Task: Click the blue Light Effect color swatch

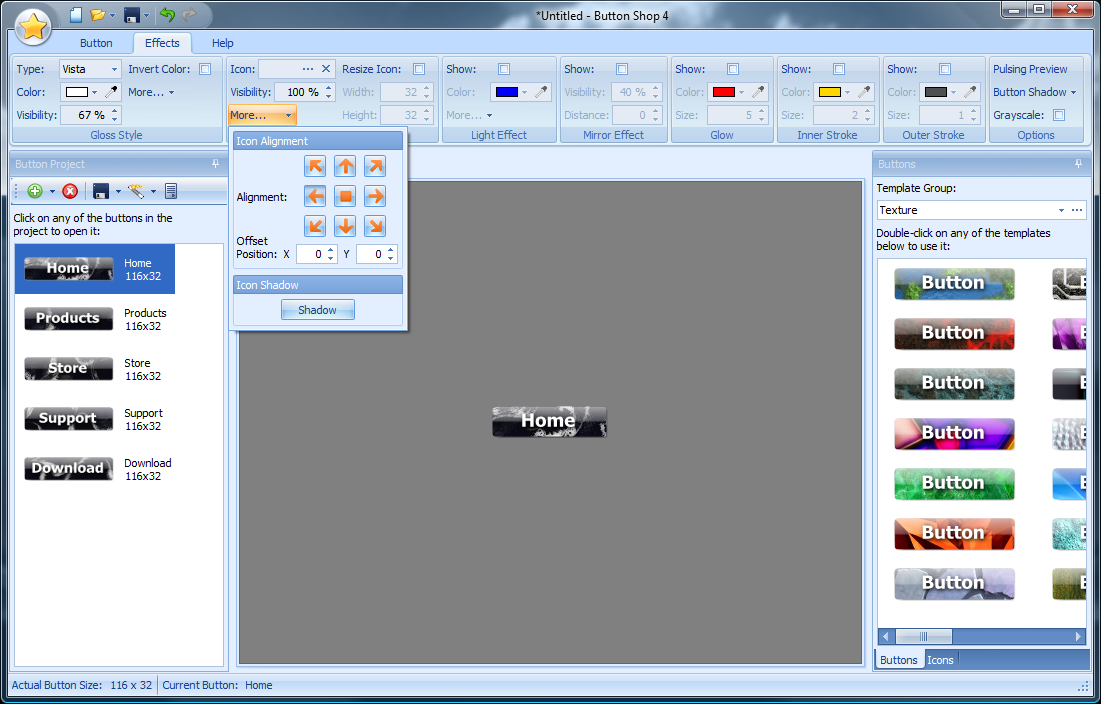Action: click(506, 92)
